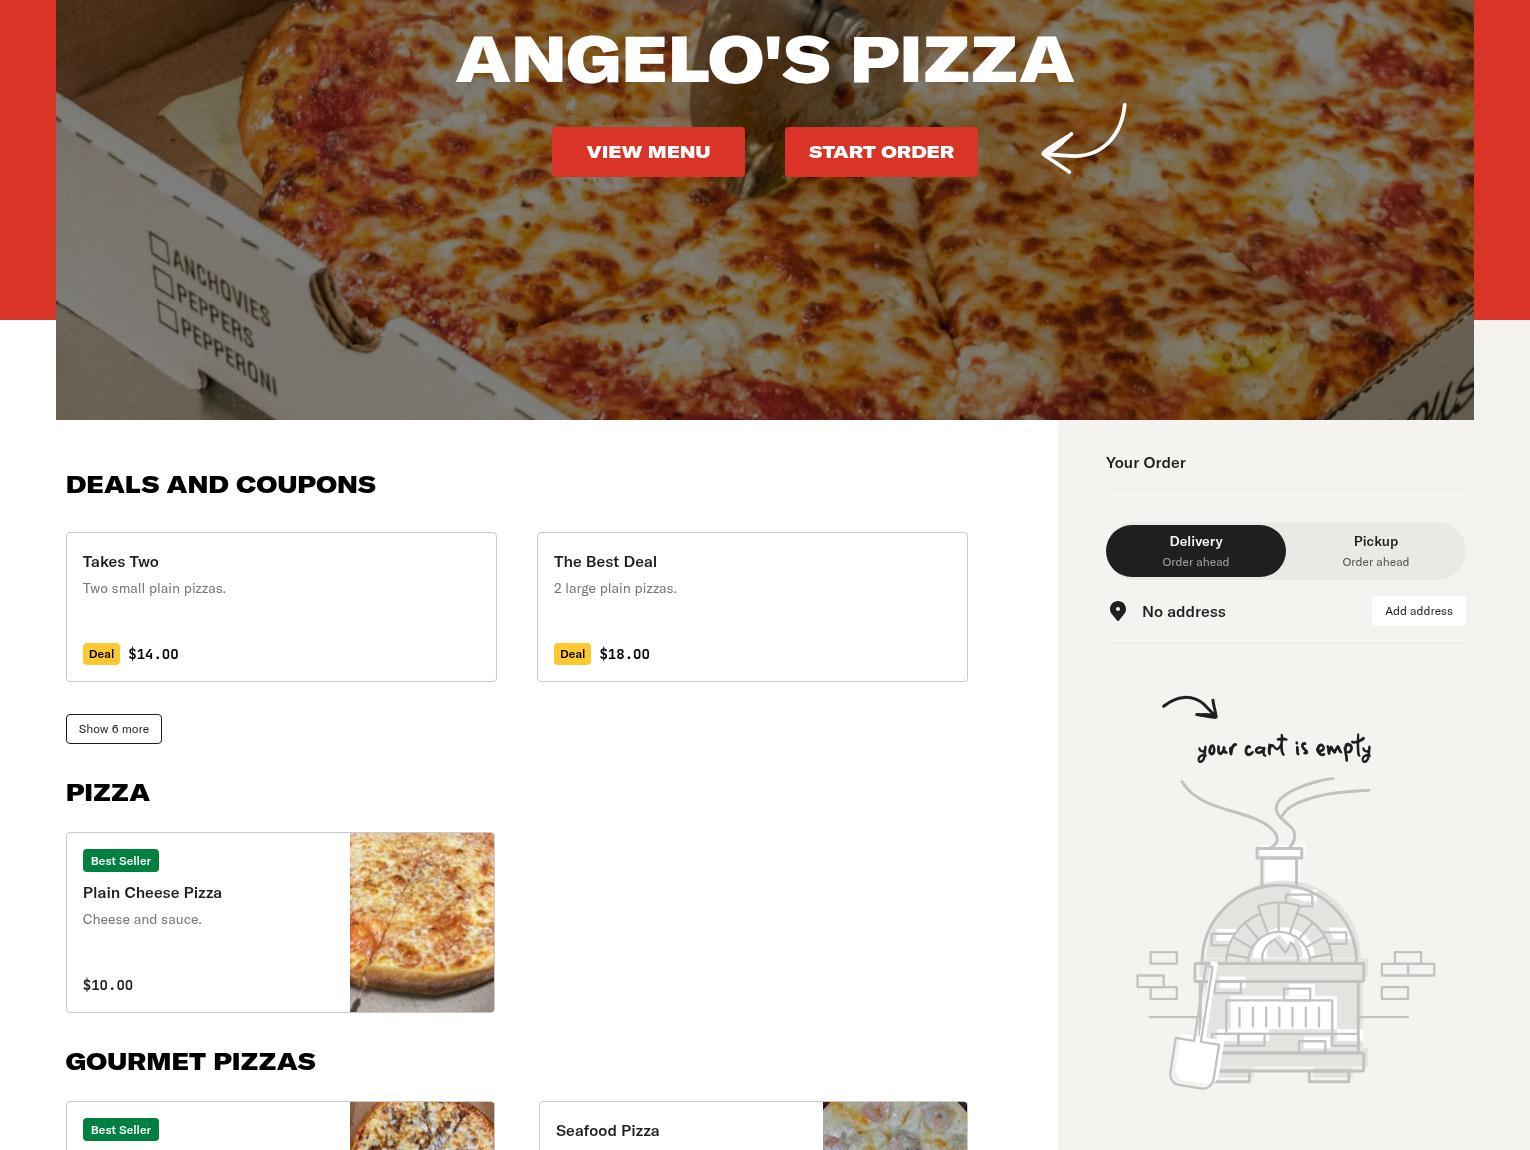1530x1150 pixels.
Task: Switch to Pickup order ahead
Action: pos(1376,551)
